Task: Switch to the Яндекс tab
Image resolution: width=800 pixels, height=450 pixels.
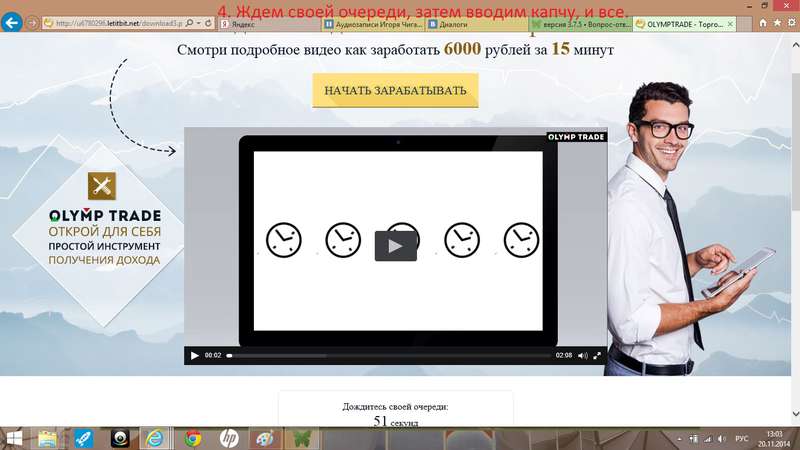Action: coord(270,24)
